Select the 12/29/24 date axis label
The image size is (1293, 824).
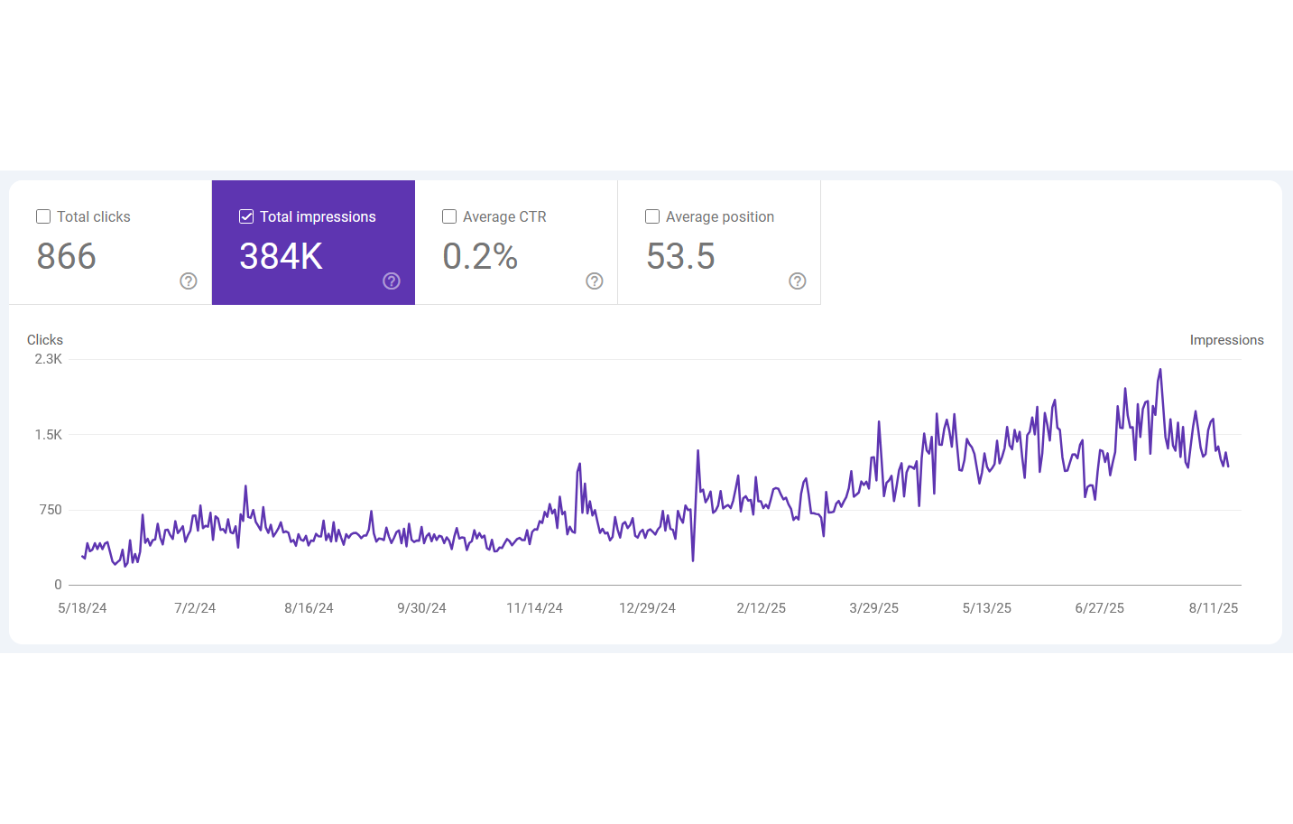[x=647, y=608]
